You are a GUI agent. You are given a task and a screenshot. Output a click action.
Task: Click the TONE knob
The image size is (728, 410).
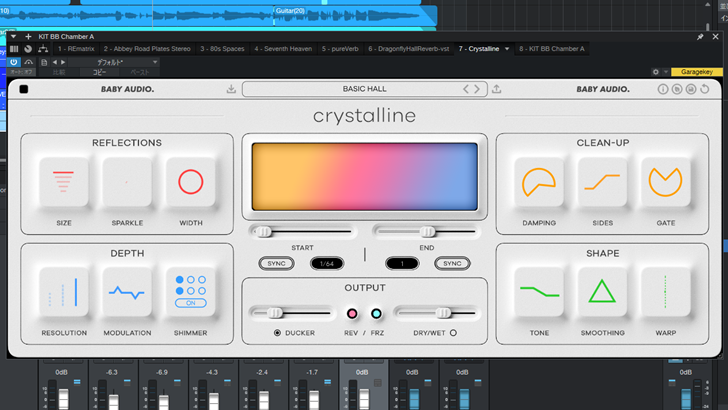click(x=539, y=292)
